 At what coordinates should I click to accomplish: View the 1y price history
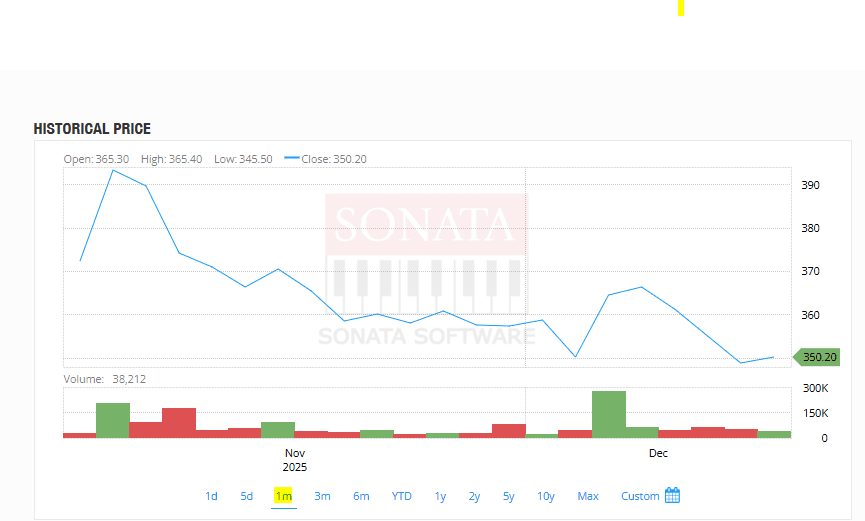tap(440, 496)
